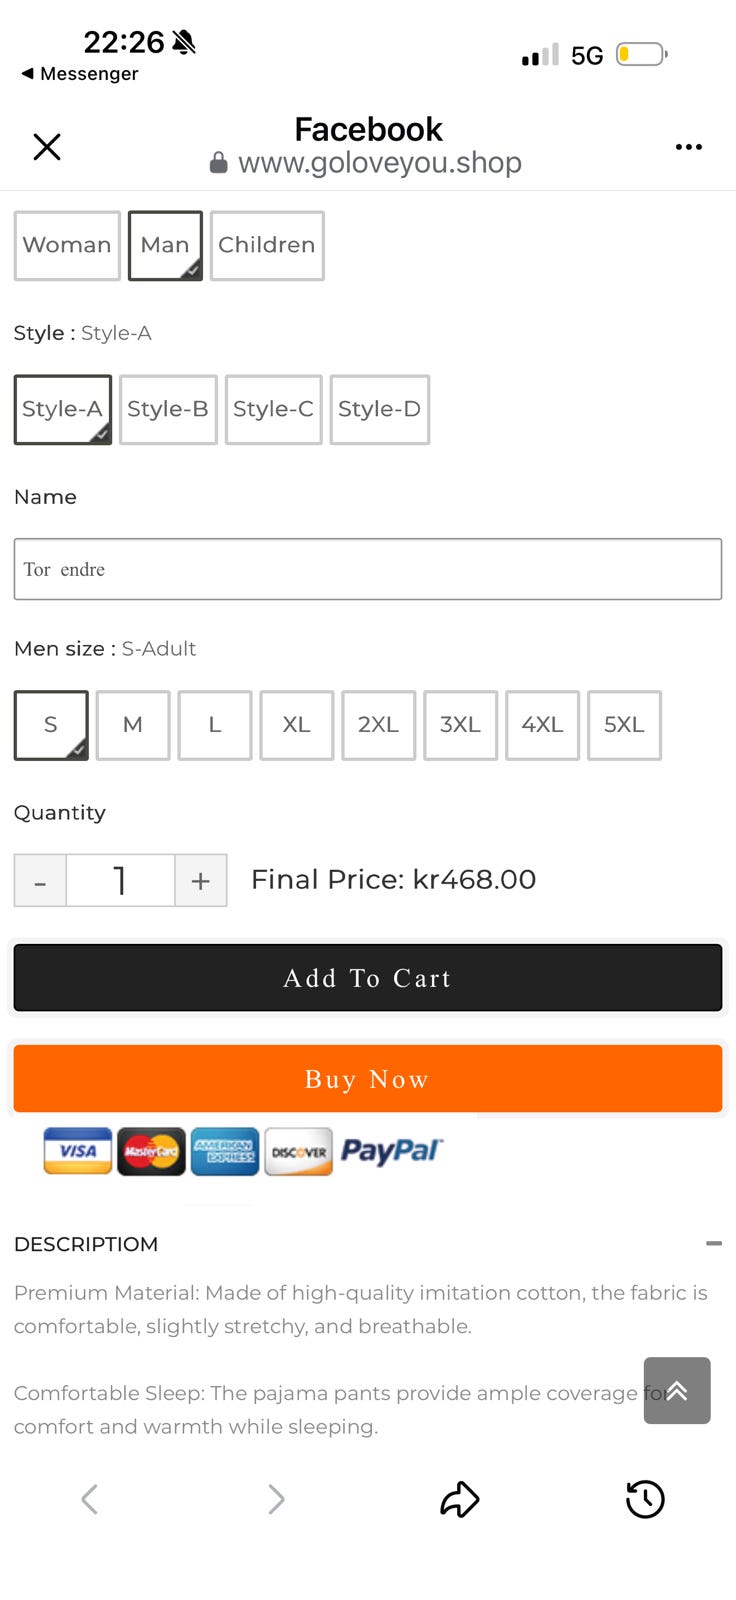Collapse the DESCRIPTIOM section
This screenshot has height=1600, width=736.
click(x=714, y=1243)
